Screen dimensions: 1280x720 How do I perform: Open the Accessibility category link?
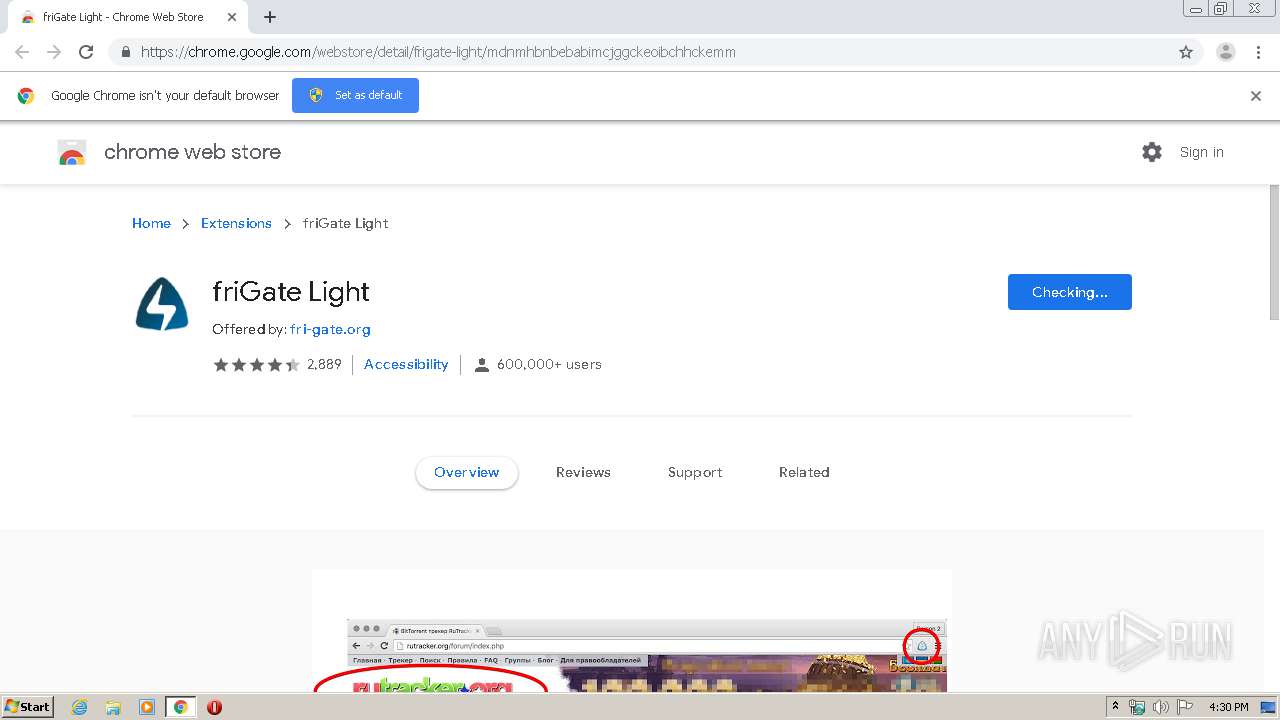pyautogui.click(x=406, y=365)
